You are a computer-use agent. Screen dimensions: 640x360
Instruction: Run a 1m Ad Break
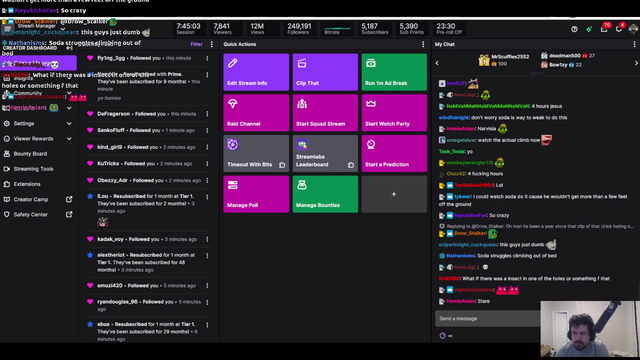coord(394,72)
